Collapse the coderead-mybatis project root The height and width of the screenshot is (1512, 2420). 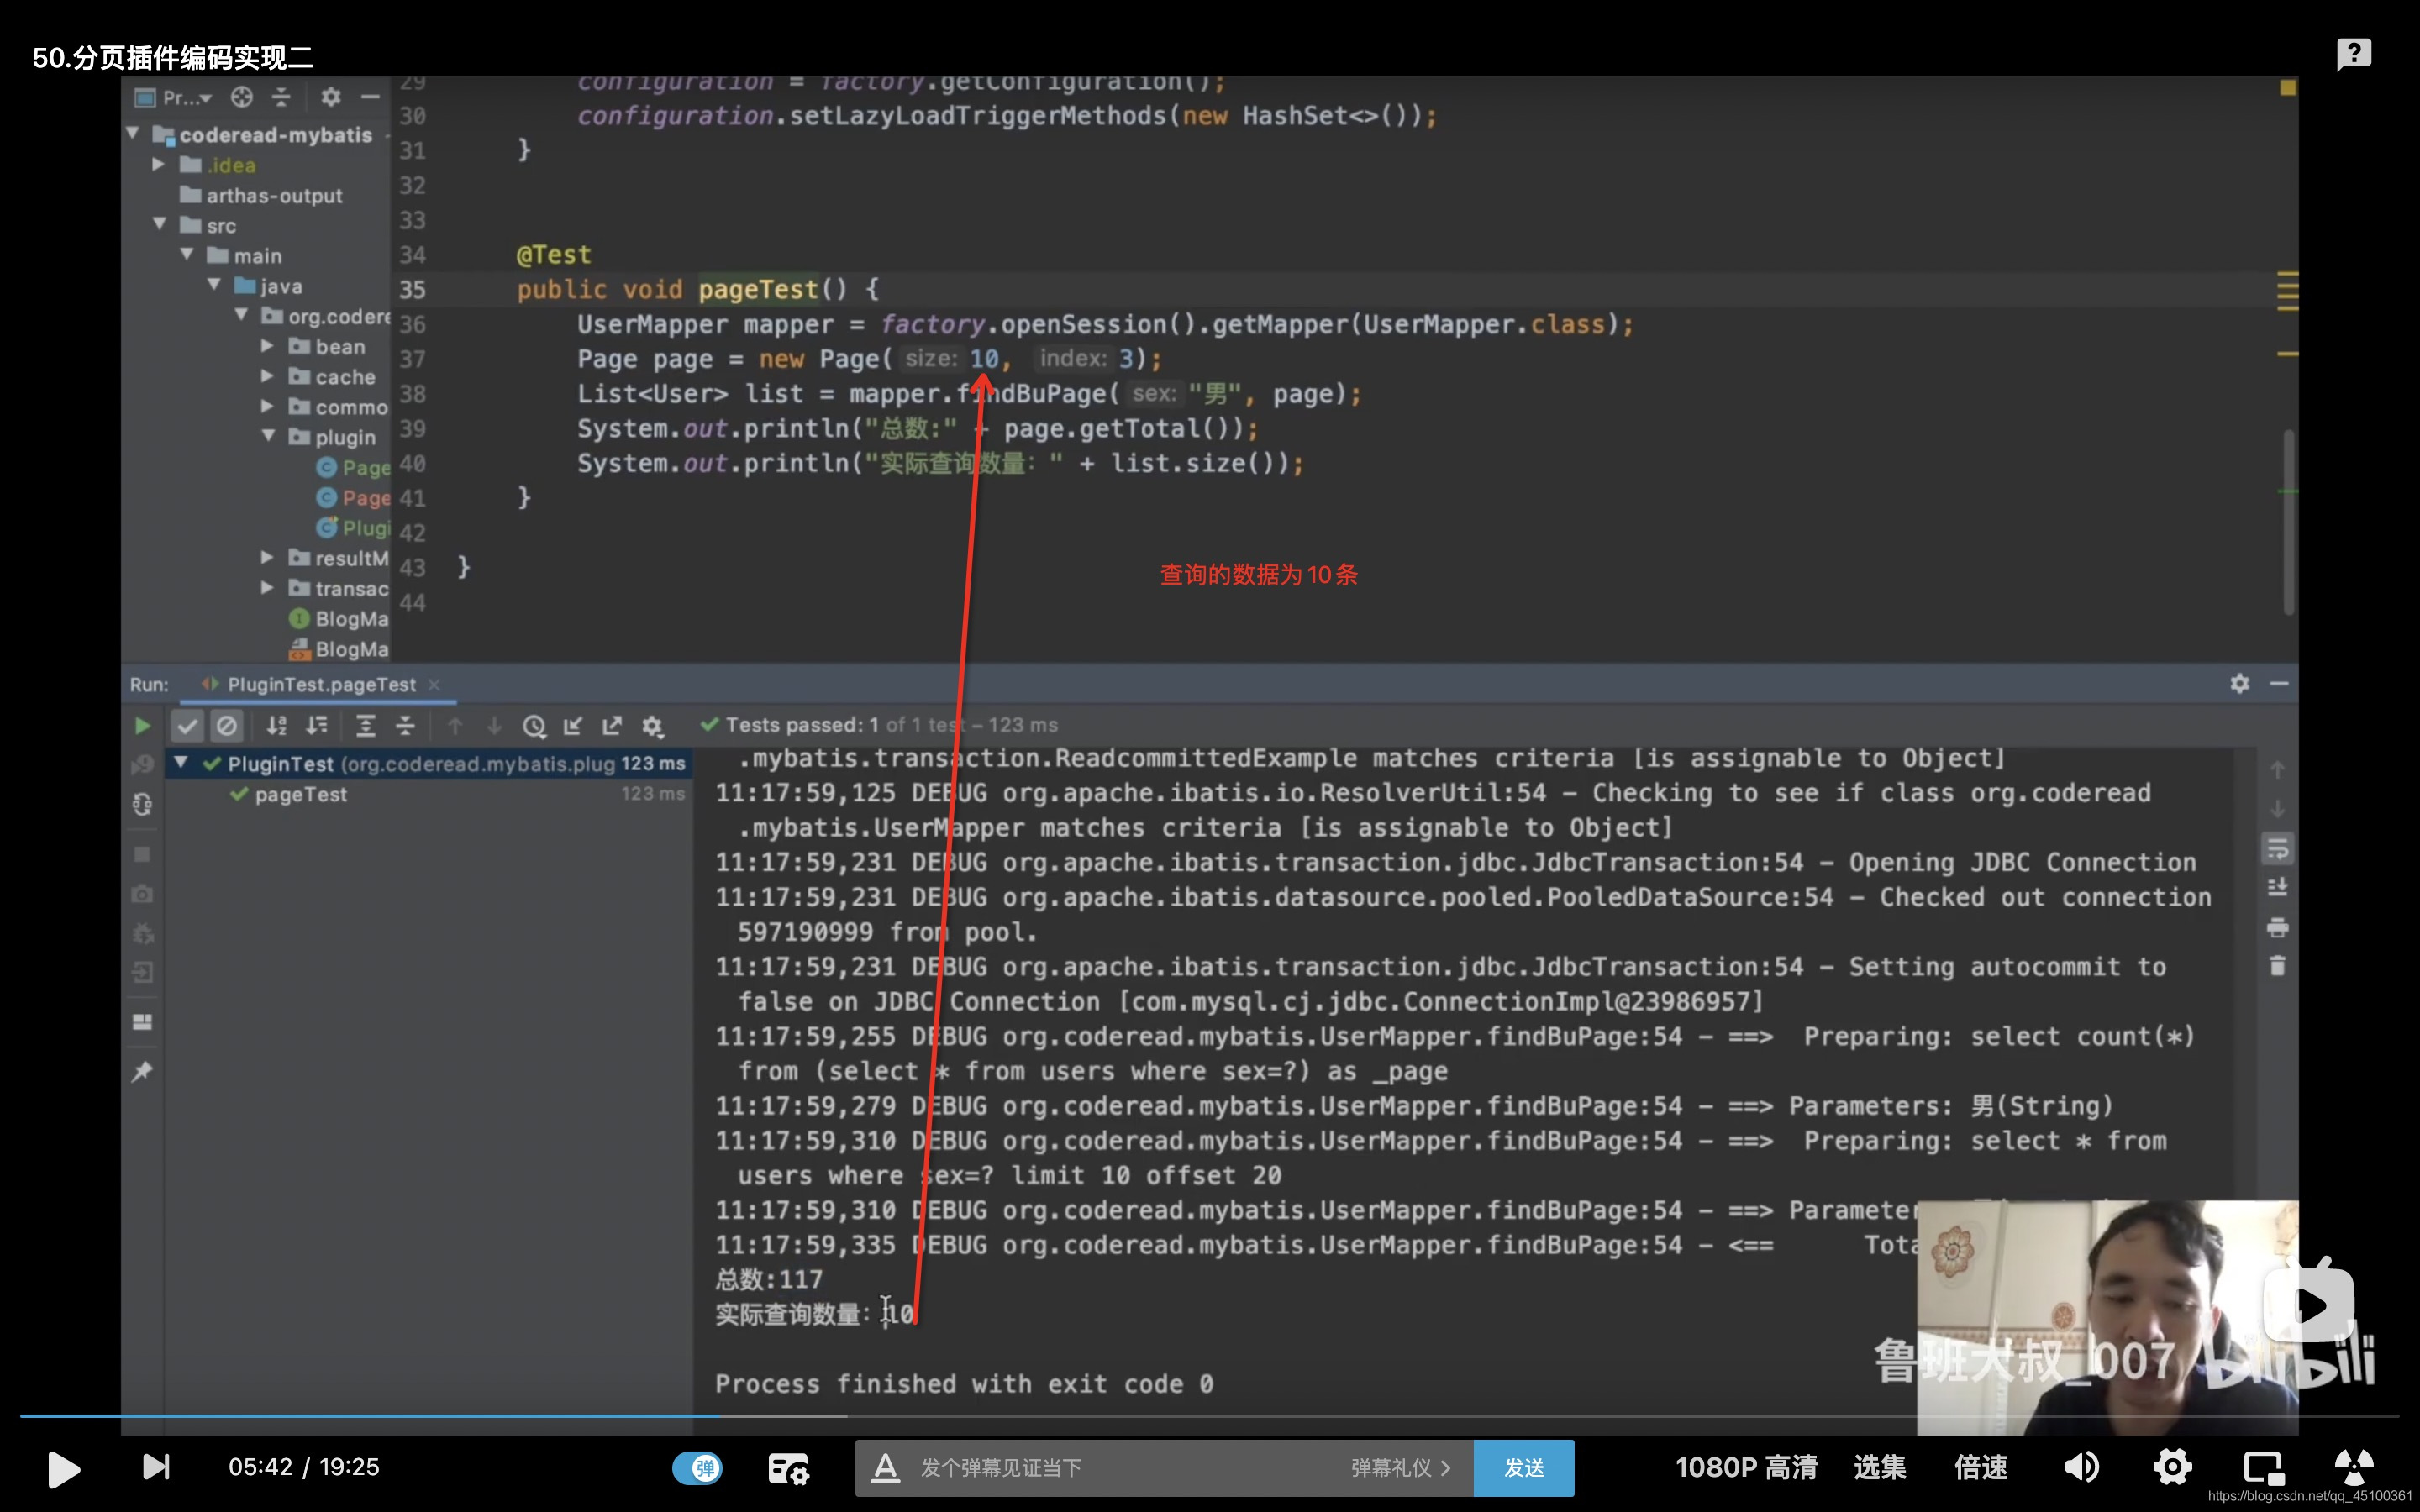tap(133, 133)
